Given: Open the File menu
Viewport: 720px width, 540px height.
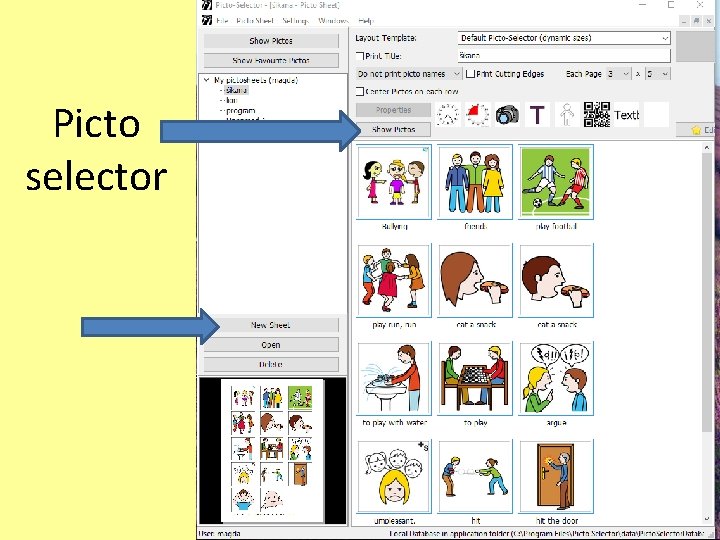Looking at the screenshot, I should pyautogui.click(x=222, y=21).
